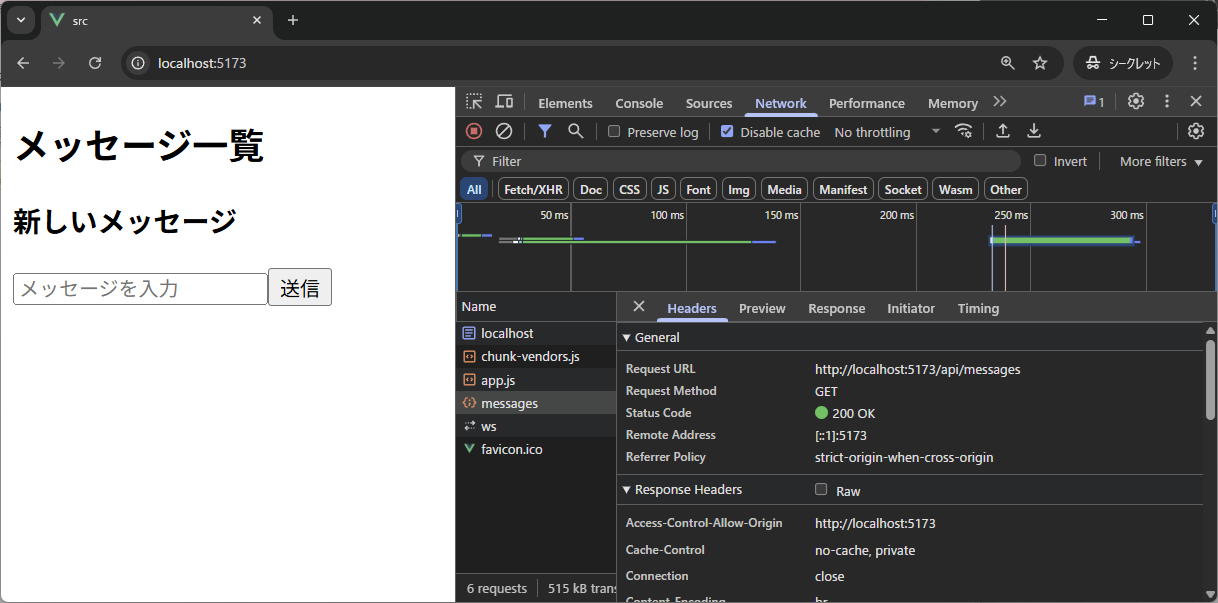Screen dimensions: 1218x603
Task: Open DevTools customize three-dot menu
Action: pyautogui.click(x=1166, y=102)
